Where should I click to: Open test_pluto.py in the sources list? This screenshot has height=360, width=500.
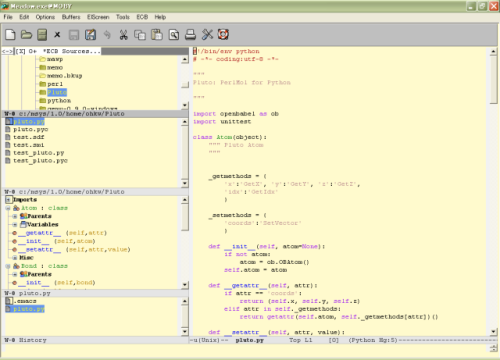39,153
